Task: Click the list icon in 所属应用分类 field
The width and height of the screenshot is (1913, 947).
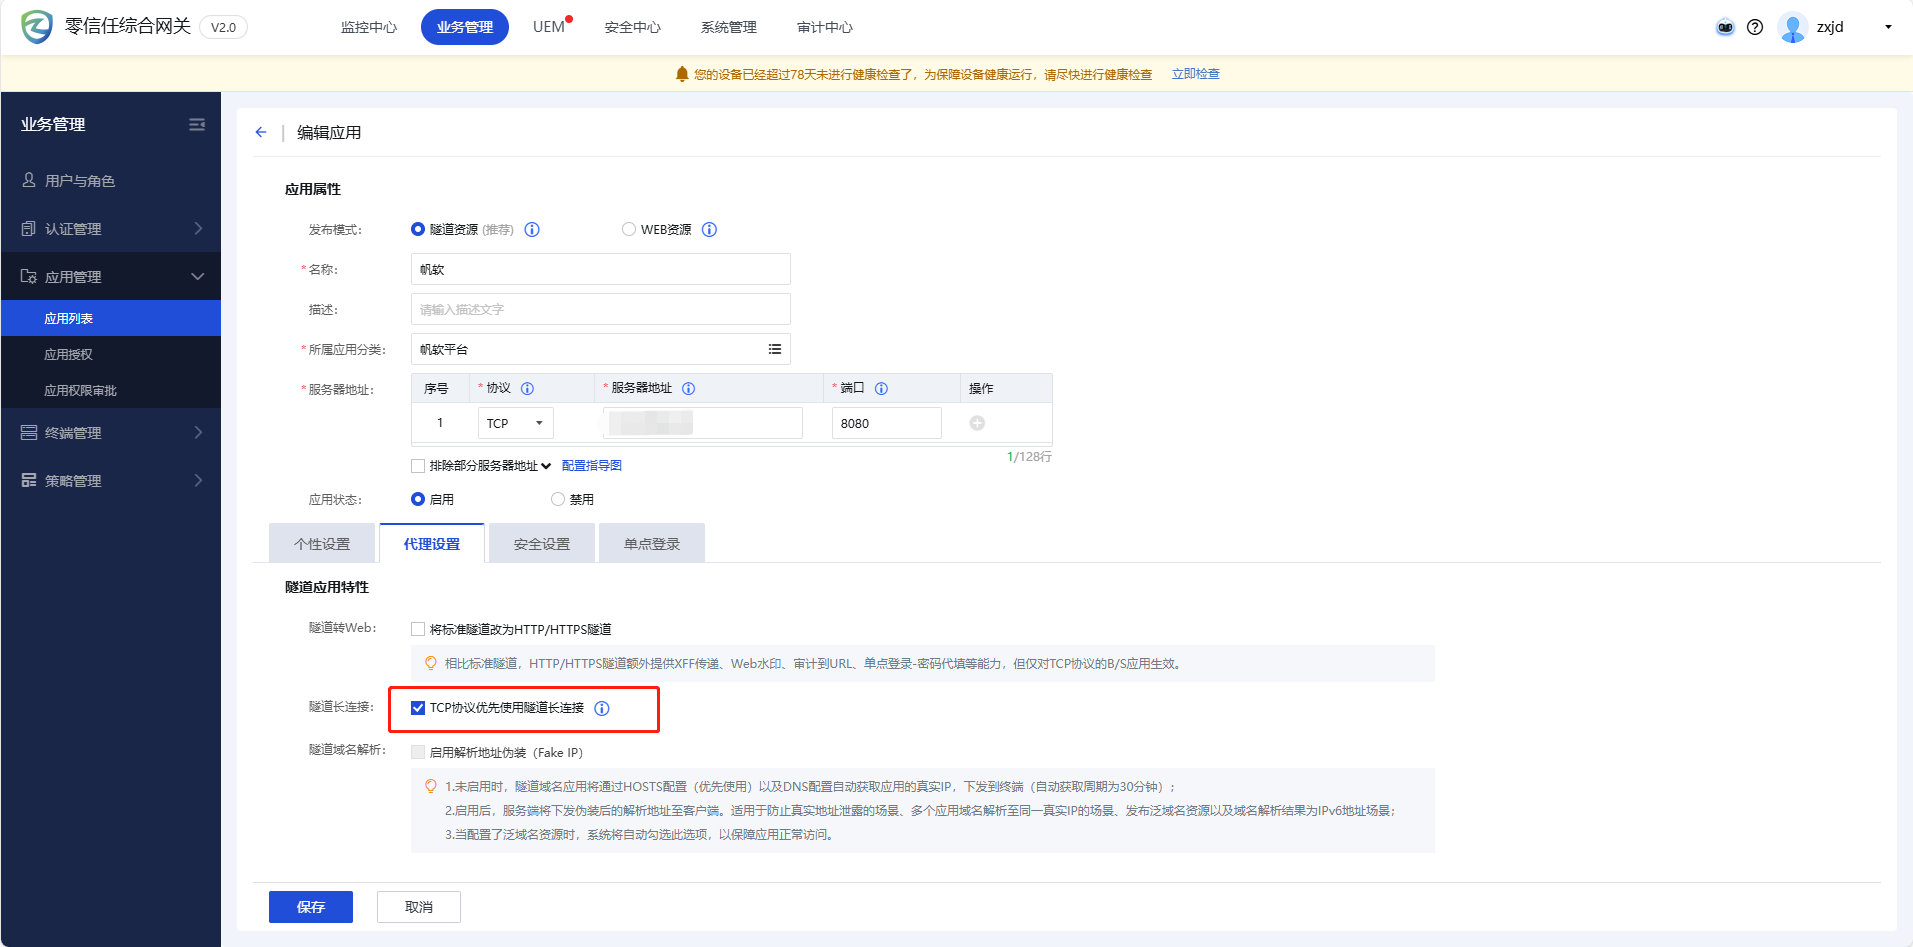Action: 774,349
